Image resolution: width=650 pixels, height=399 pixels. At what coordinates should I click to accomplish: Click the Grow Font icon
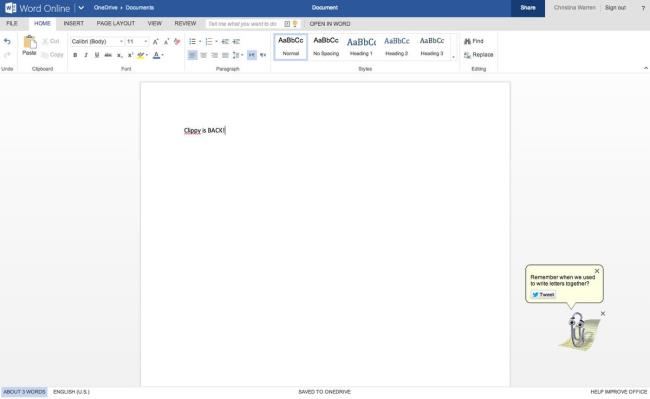pyautogui.click(x=155, y=41)
